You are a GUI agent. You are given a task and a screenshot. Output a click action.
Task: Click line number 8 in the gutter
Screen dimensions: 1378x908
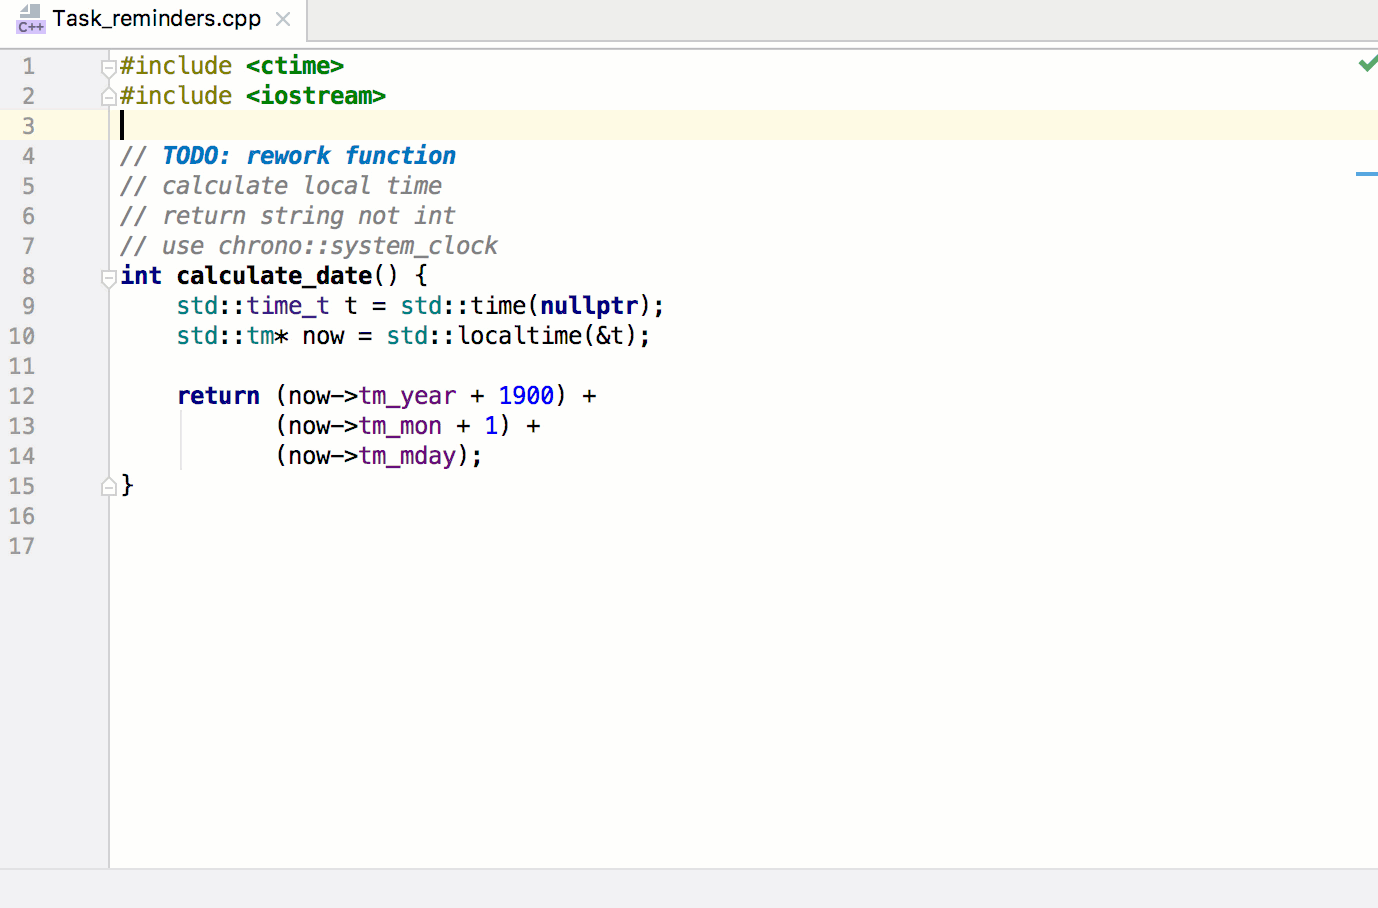(28, 276)
